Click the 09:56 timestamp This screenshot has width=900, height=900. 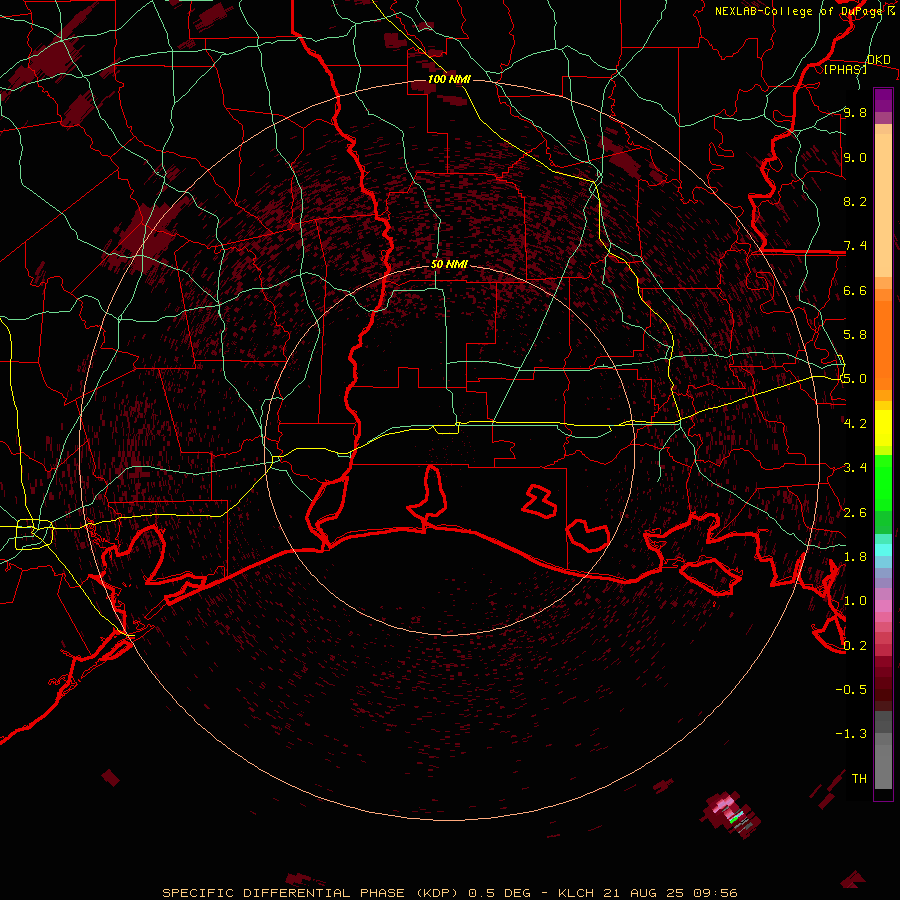pyautogui.click(x=715, y=893)
